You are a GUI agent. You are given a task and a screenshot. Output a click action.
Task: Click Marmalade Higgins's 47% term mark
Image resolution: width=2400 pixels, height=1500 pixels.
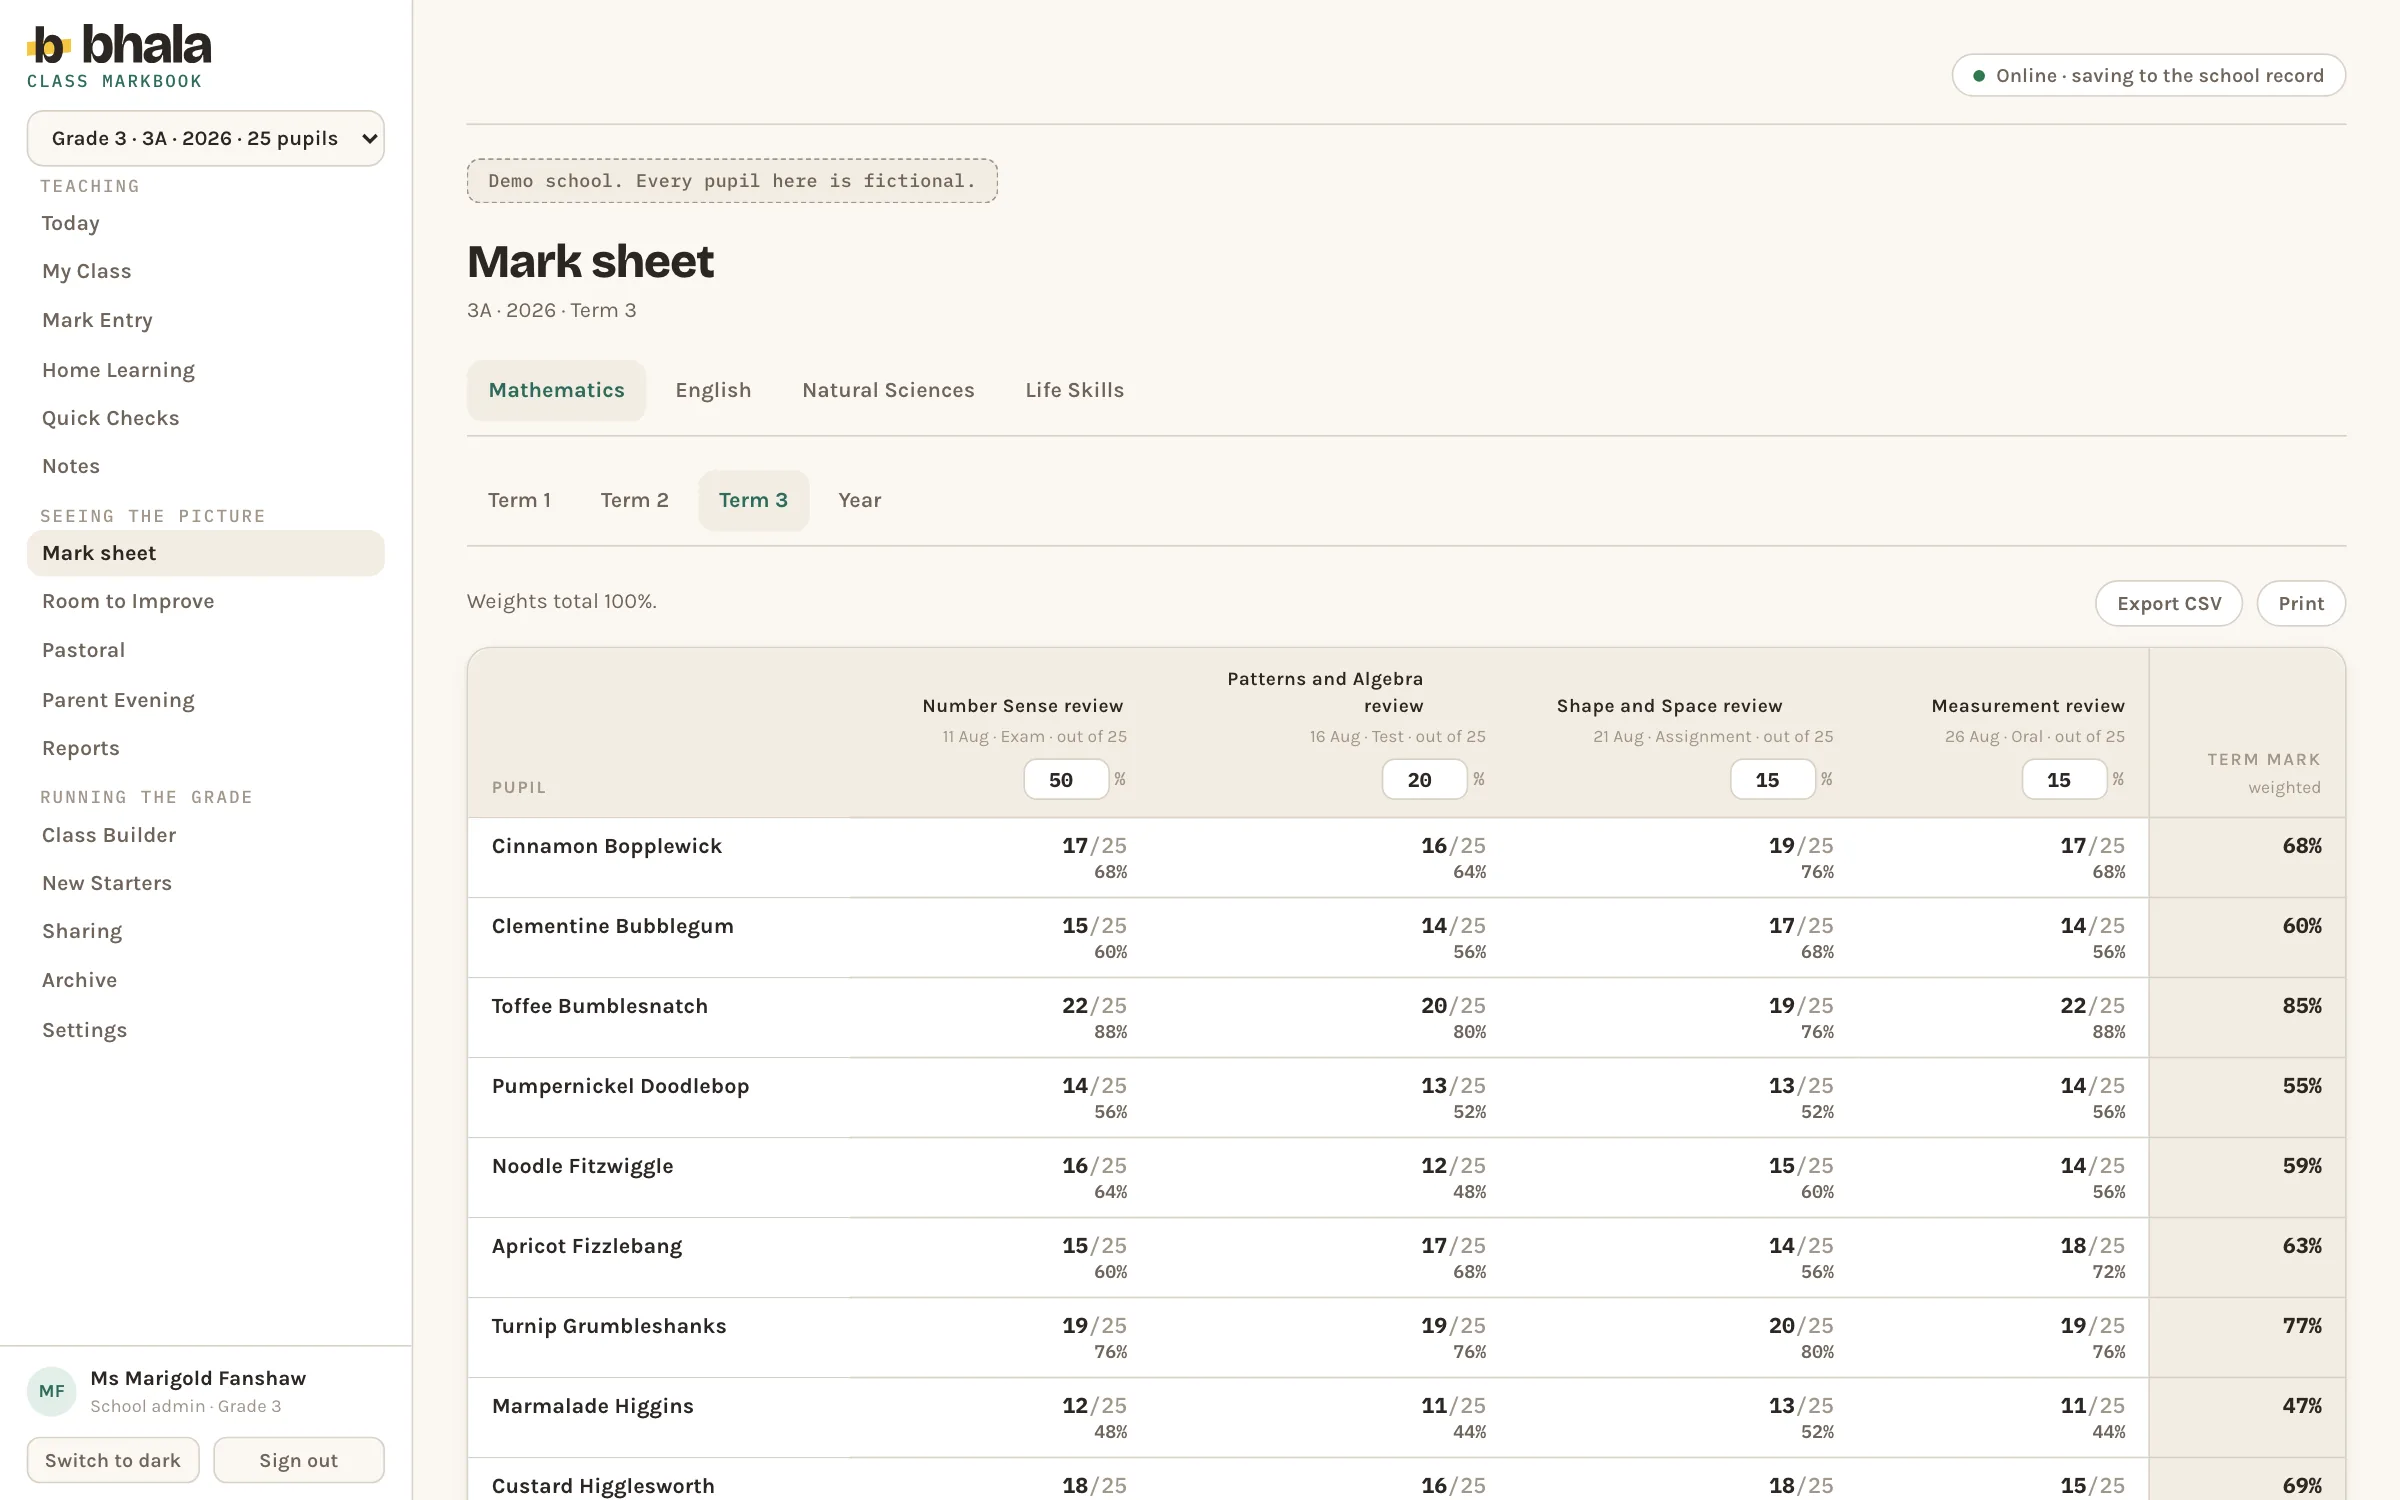2301,1406
